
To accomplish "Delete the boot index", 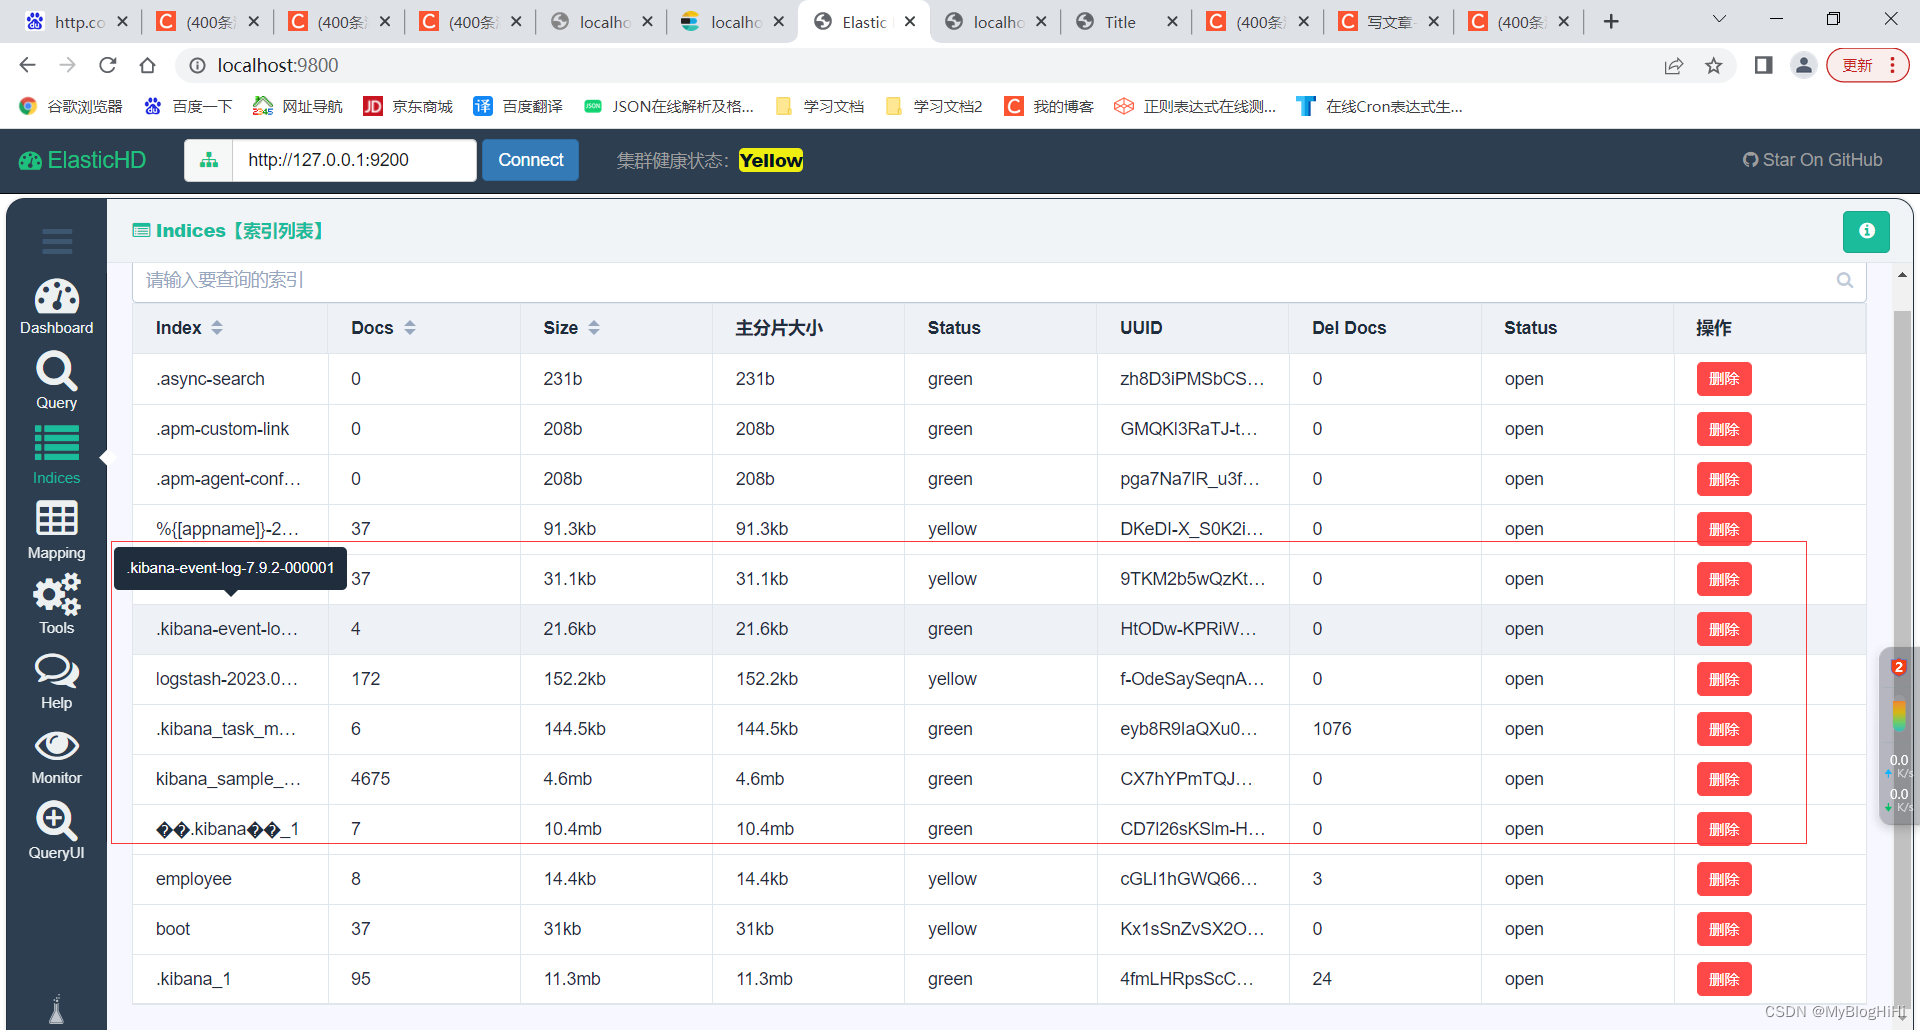I will click(x=1724, y=929).
